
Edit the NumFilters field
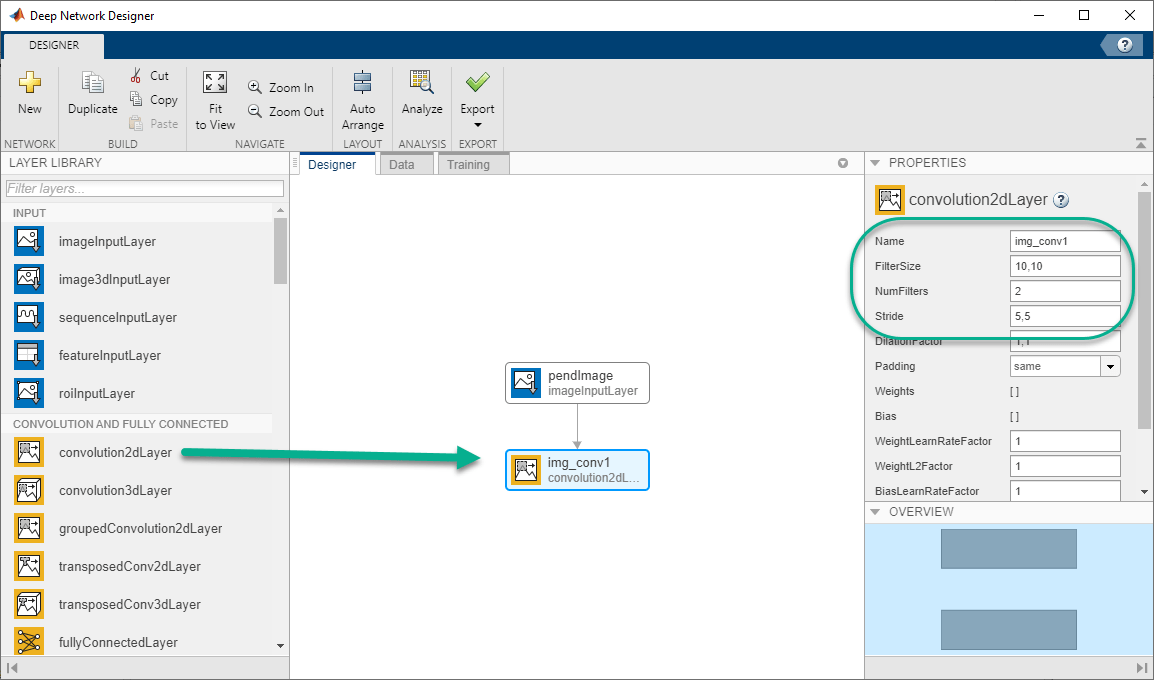[x=1065, y=291]
